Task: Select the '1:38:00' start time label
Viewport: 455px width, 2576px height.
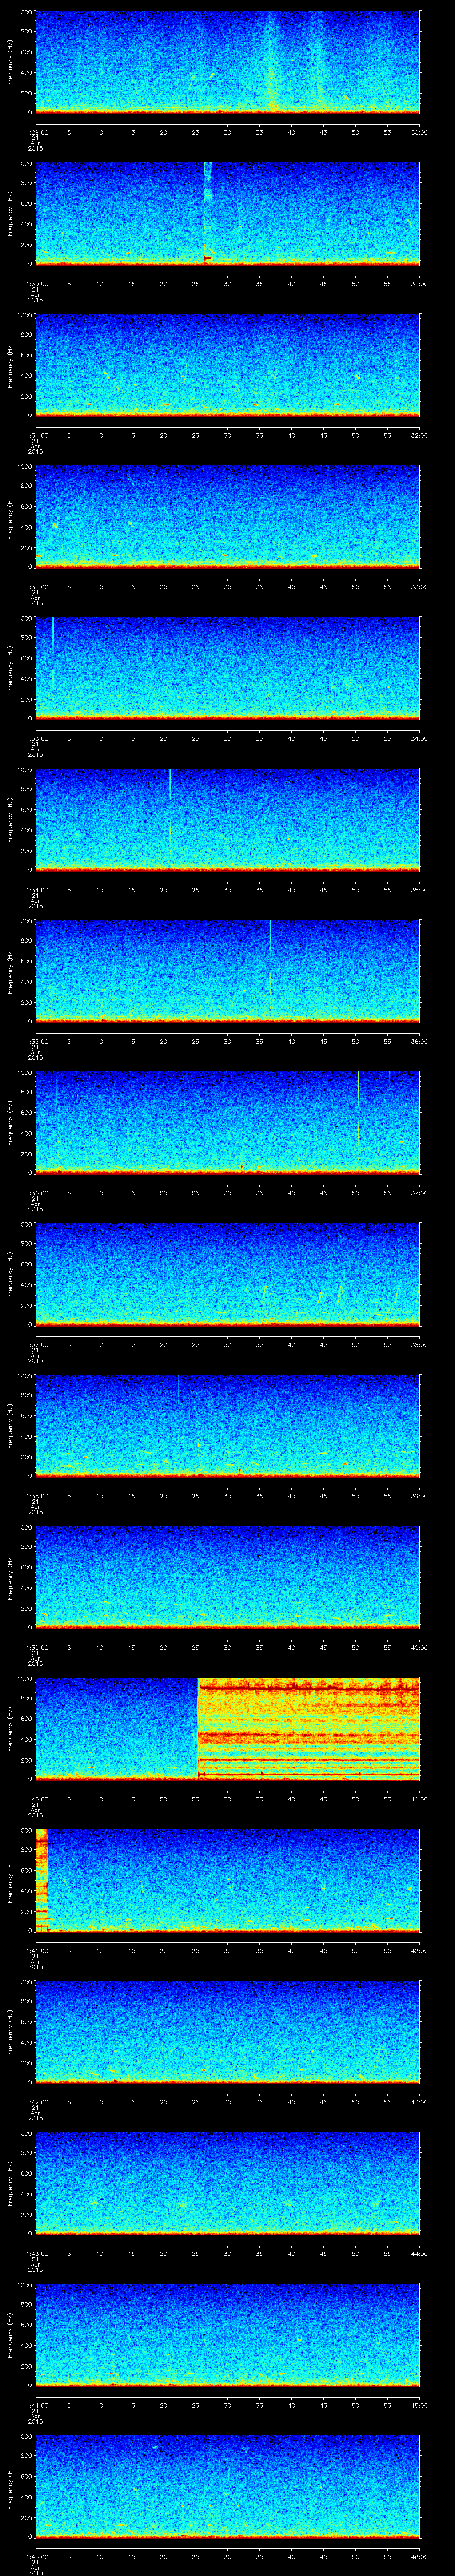Action: [x=36, y=1496]
